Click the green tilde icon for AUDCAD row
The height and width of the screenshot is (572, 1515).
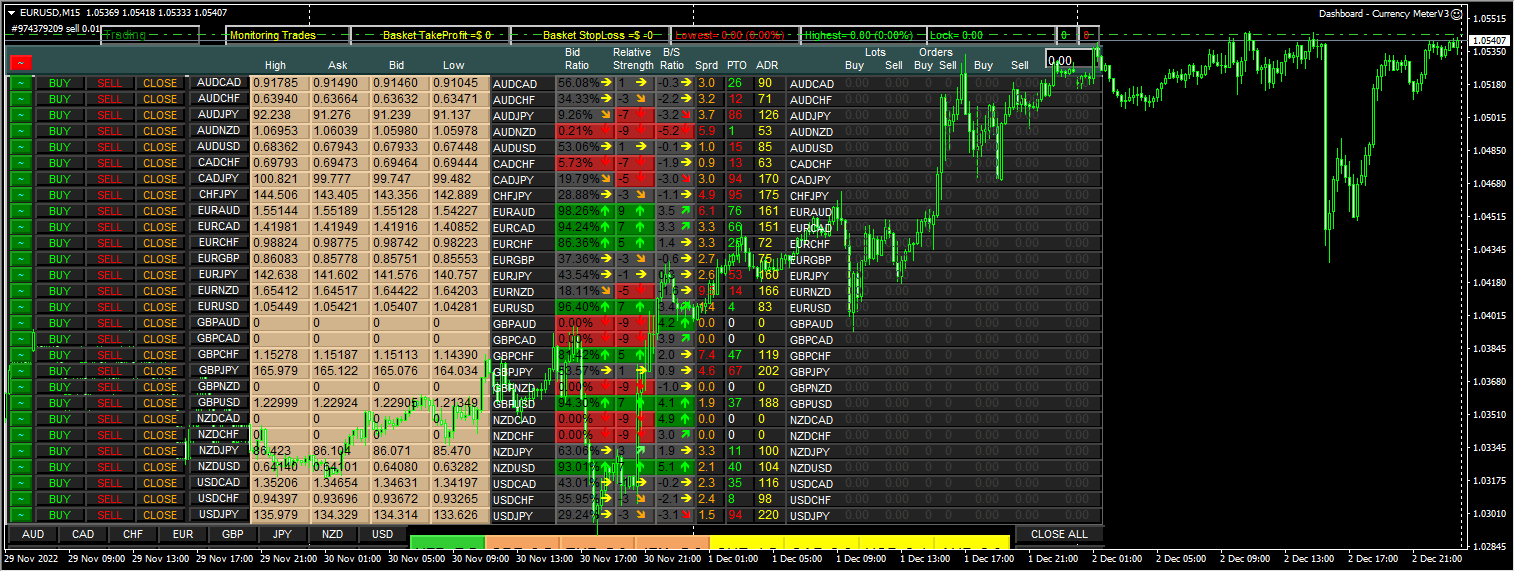(20, 83)
